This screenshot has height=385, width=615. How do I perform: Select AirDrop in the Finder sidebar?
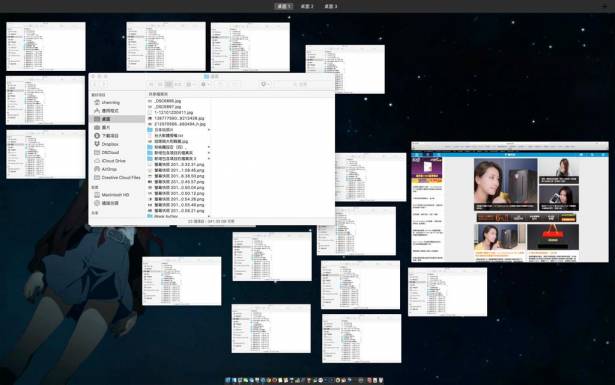[109, 169]
